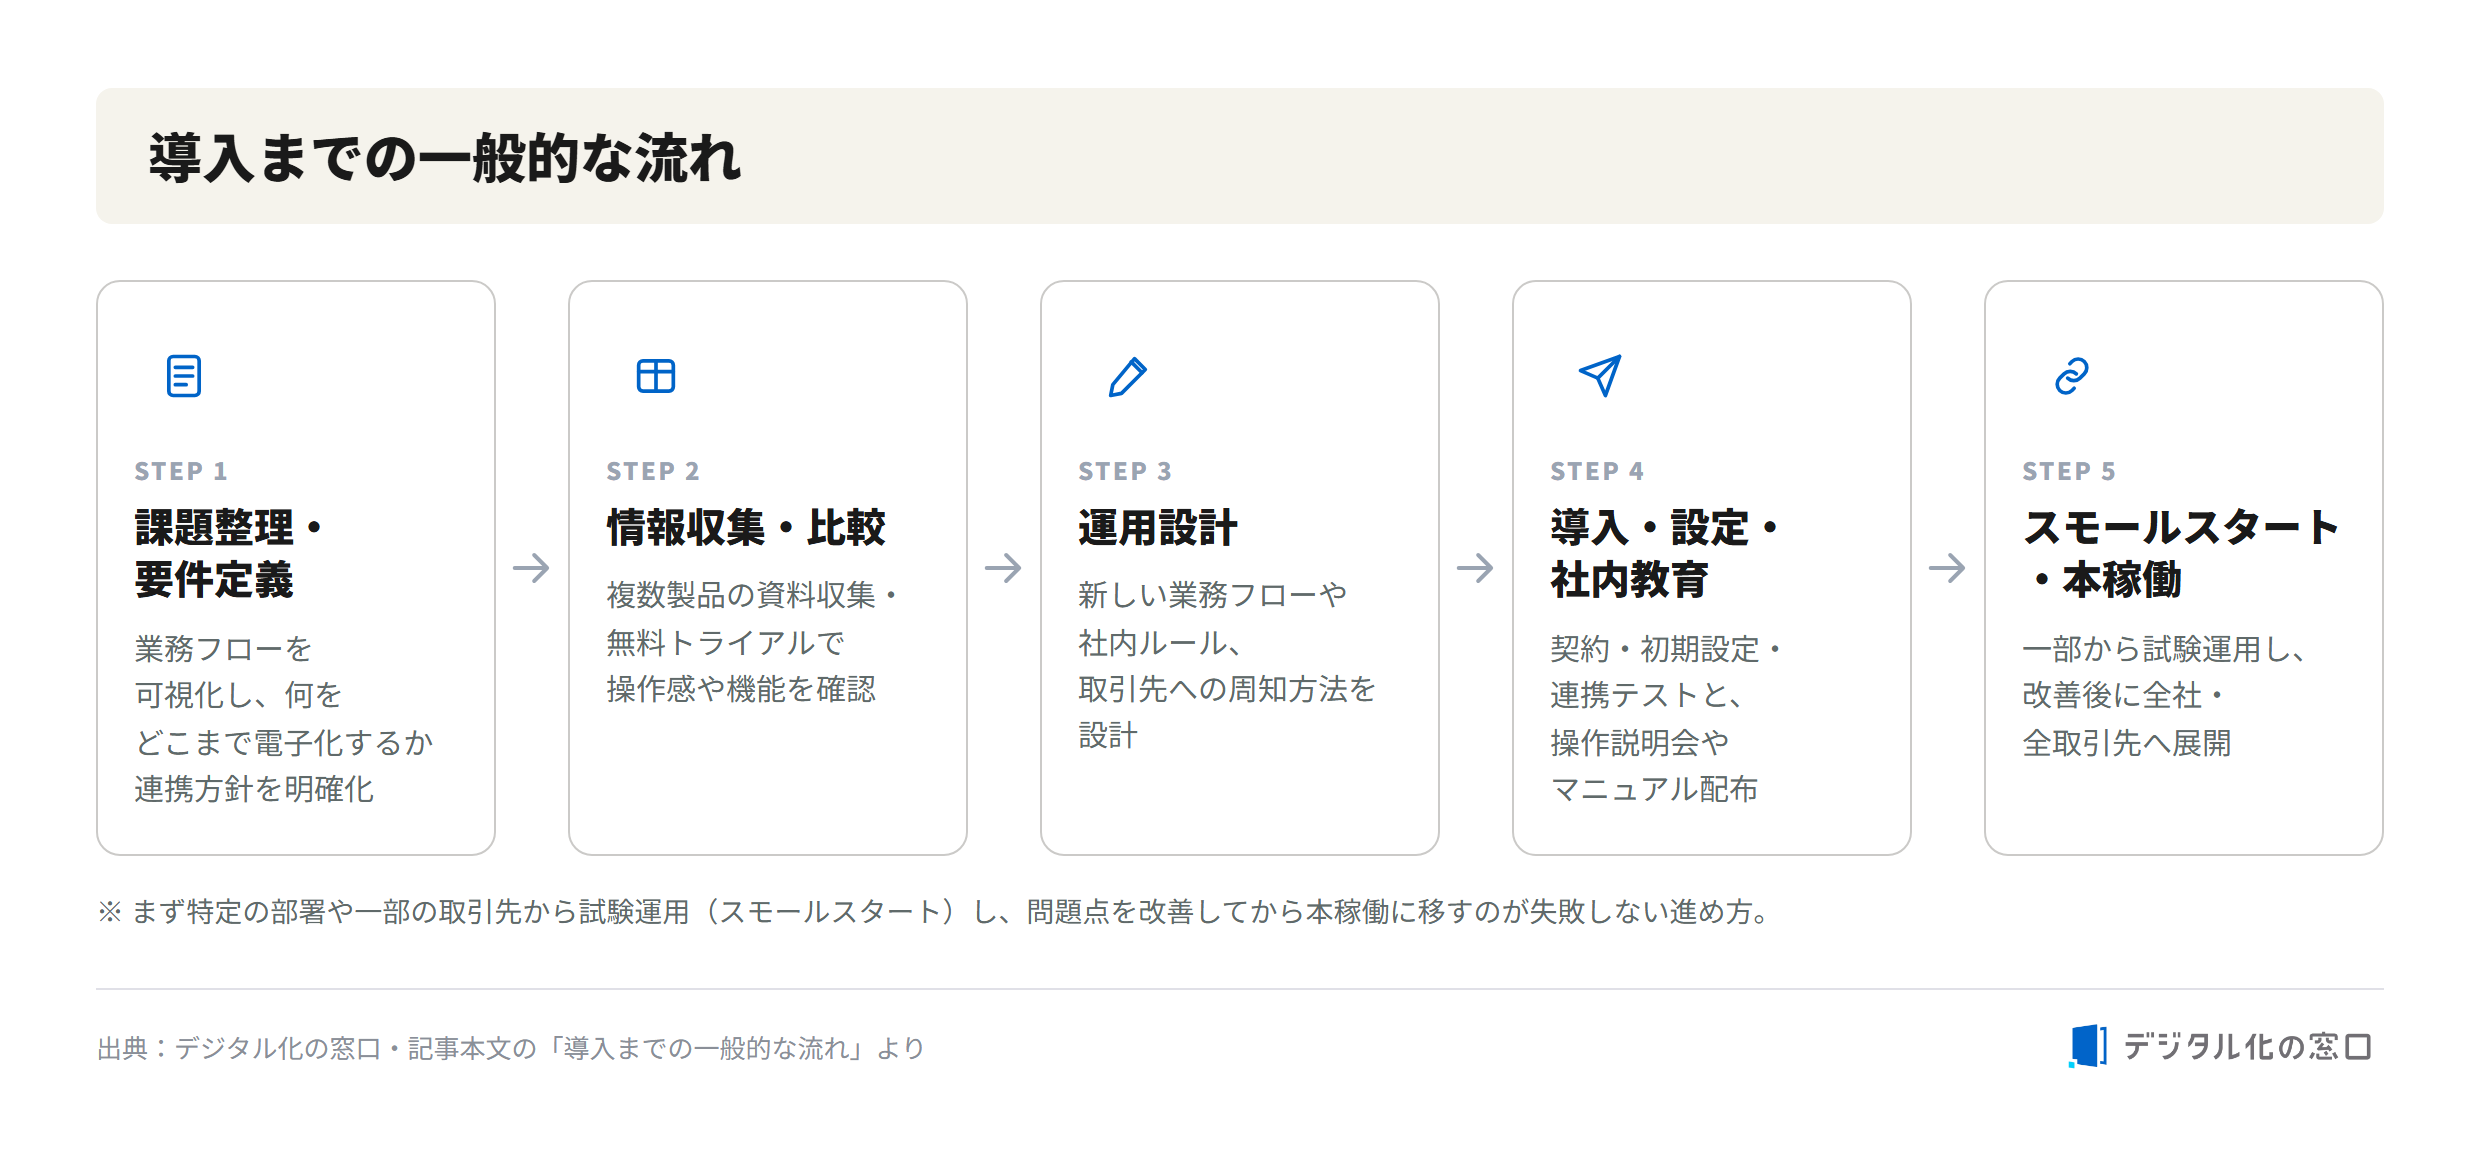2480x1164 pixels.
Task: Select the pencil icon in STEP 3 card
Action: point(1128,377)
